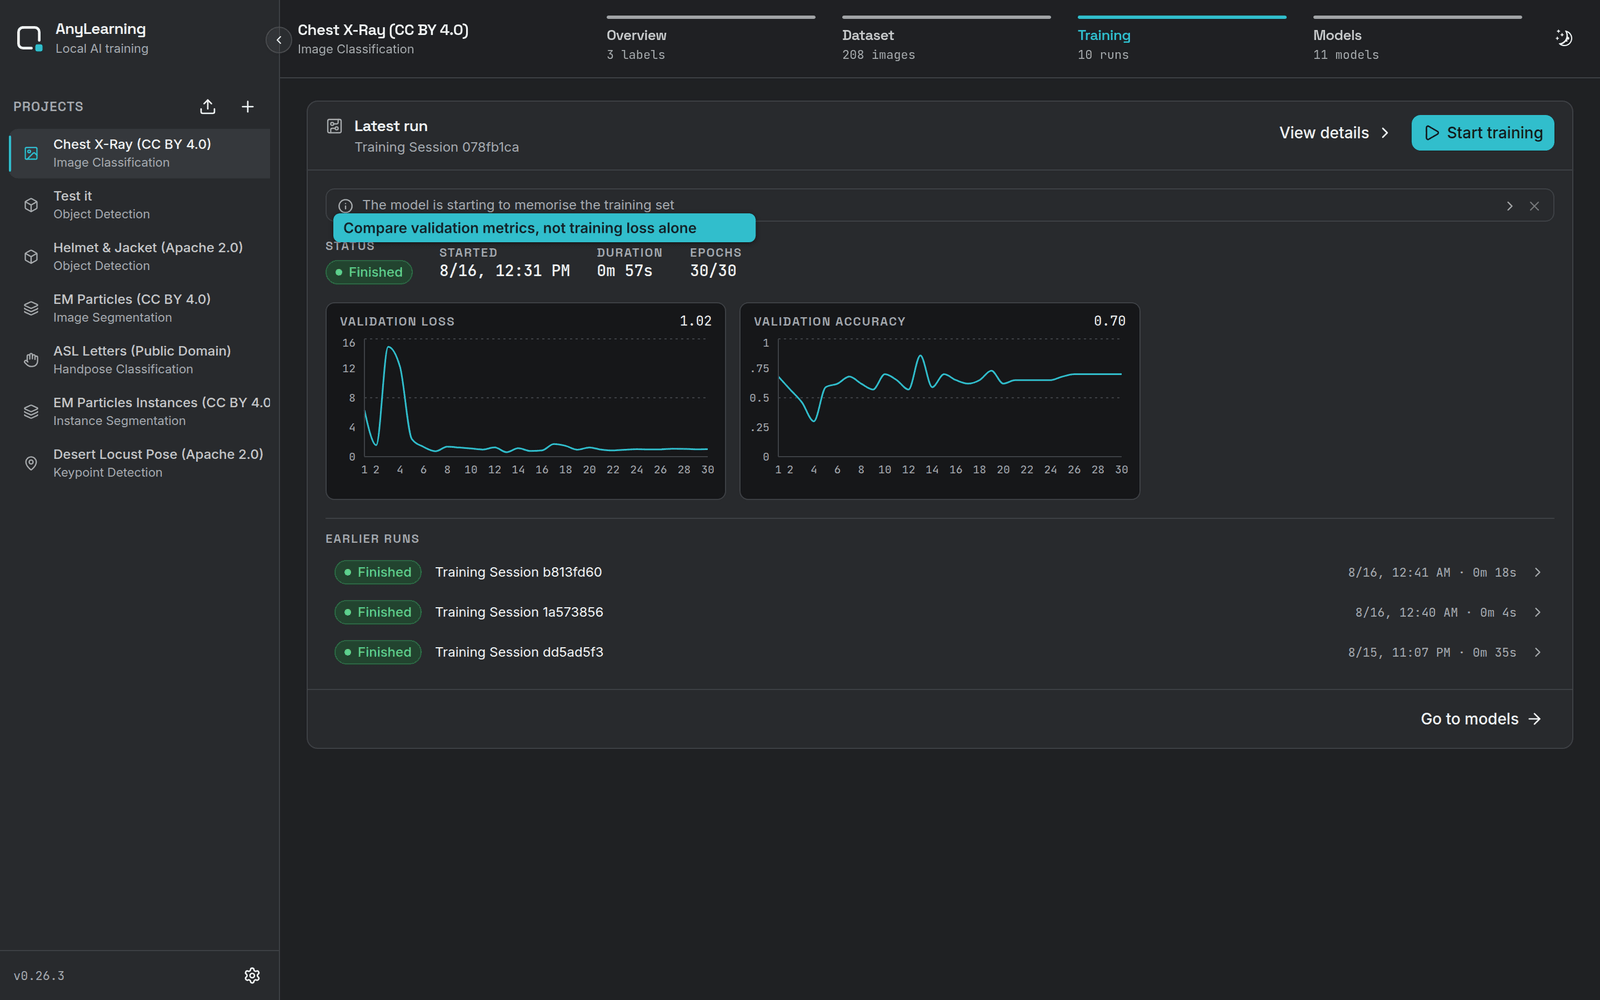Click the Test it cube icon

(31, 205)
